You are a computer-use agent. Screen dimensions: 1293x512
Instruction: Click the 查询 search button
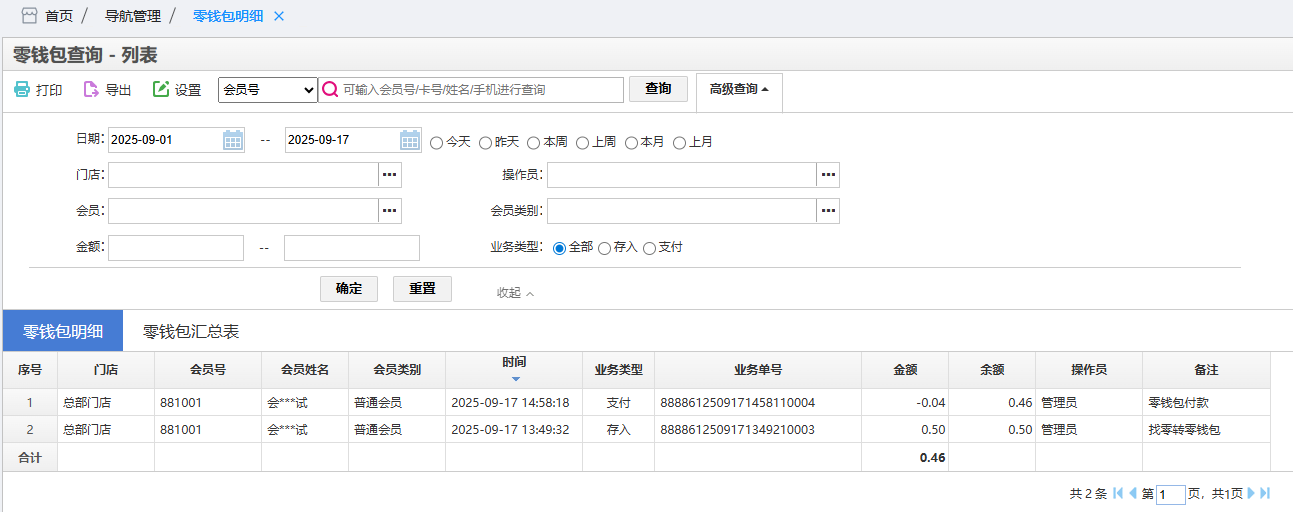tap(658, 89)
